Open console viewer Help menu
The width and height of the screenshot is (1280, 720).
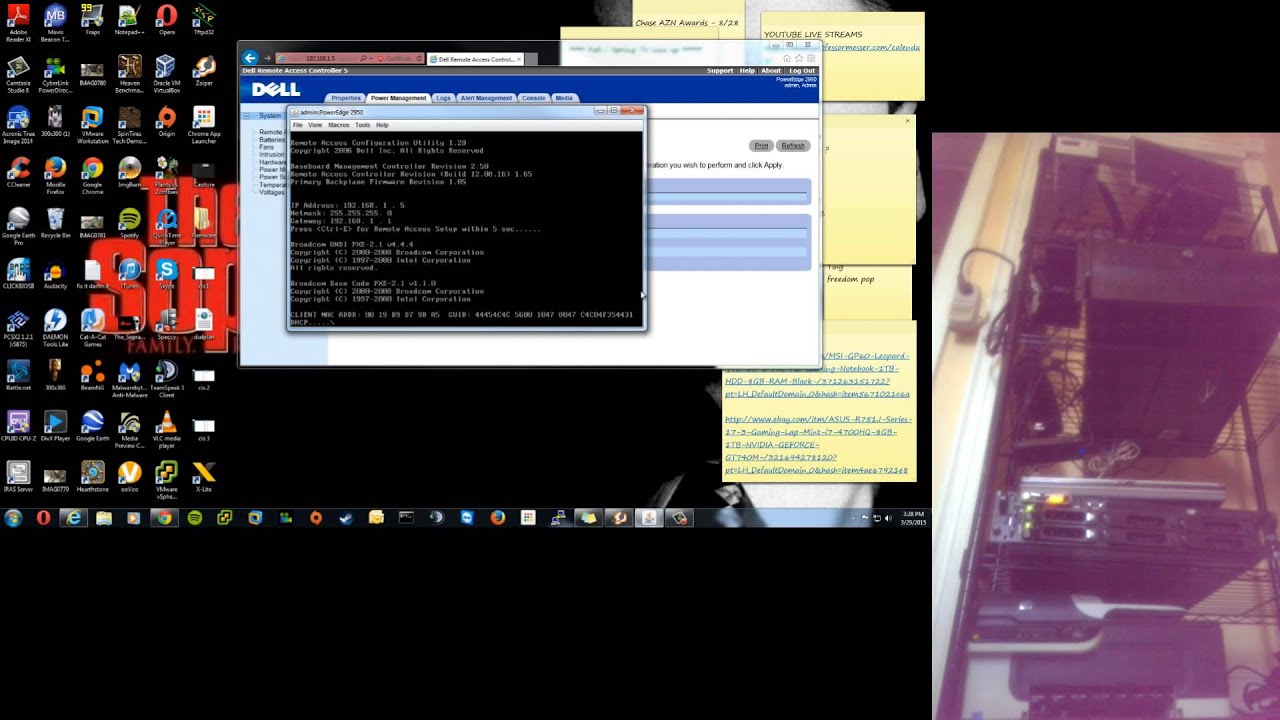click(x=382, y=125)
